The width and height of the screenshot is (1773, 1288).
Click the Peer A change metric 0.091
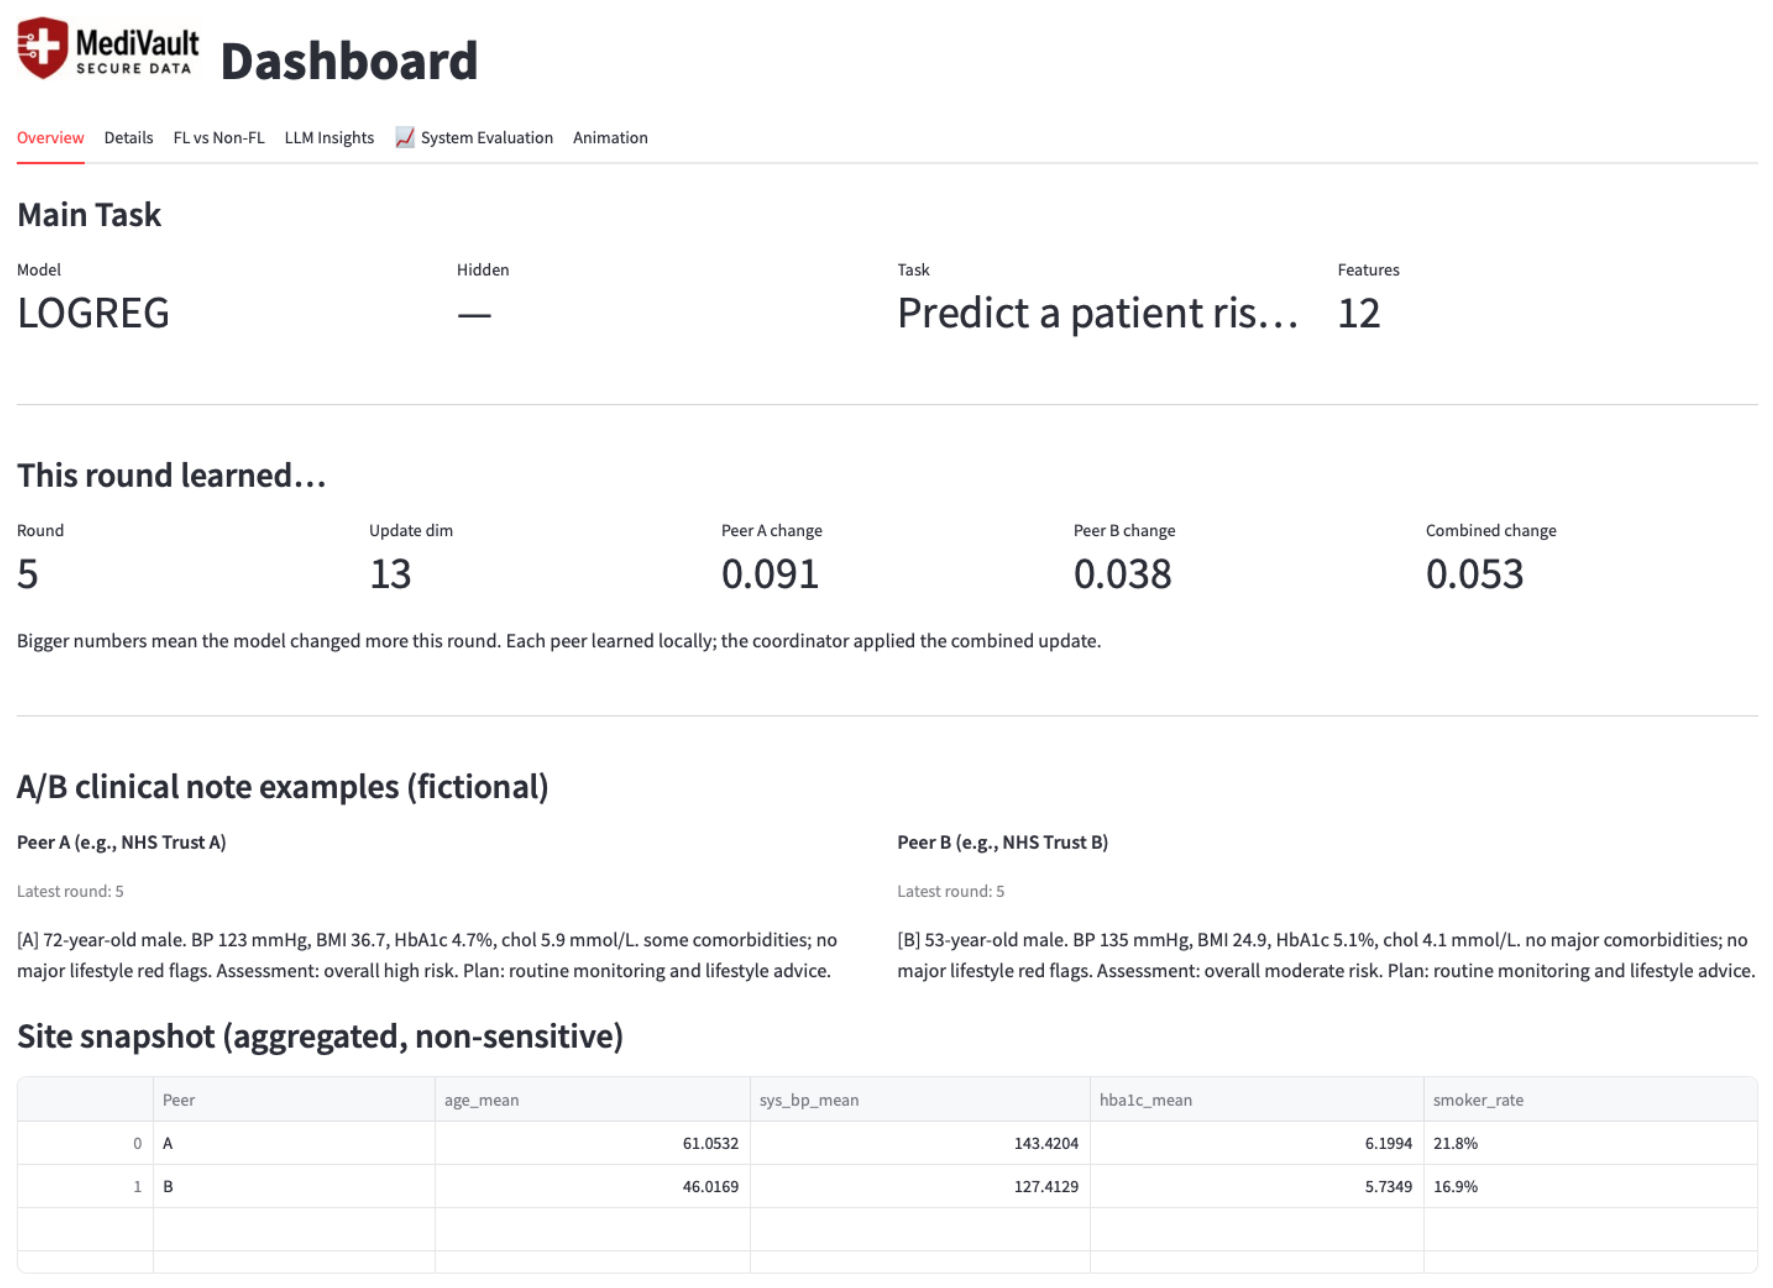(770, 573)
